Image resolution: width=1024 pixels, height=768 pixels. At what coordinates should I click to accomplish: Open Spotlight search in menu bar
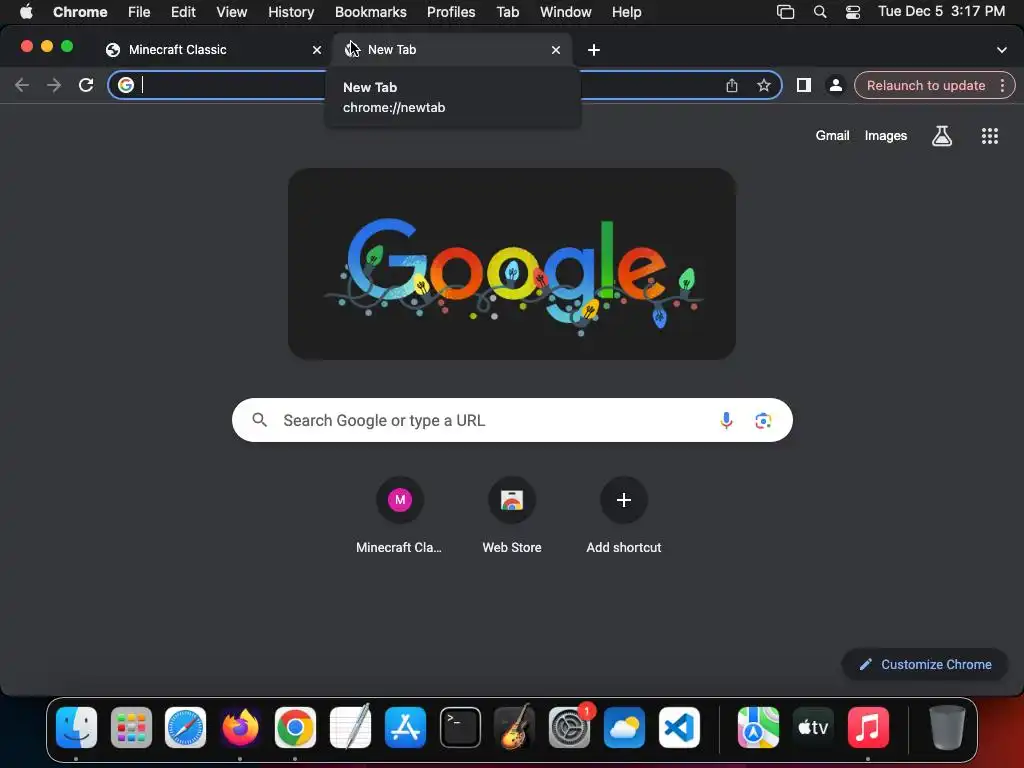tap(820, 12)
